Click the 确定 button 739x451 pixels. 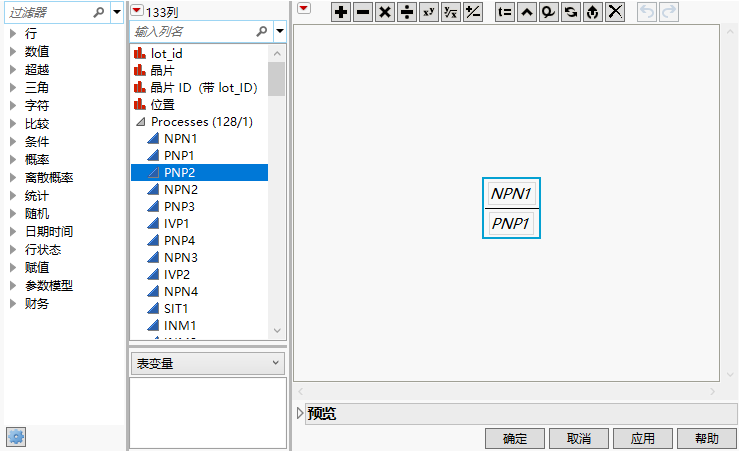click(515, 439)
